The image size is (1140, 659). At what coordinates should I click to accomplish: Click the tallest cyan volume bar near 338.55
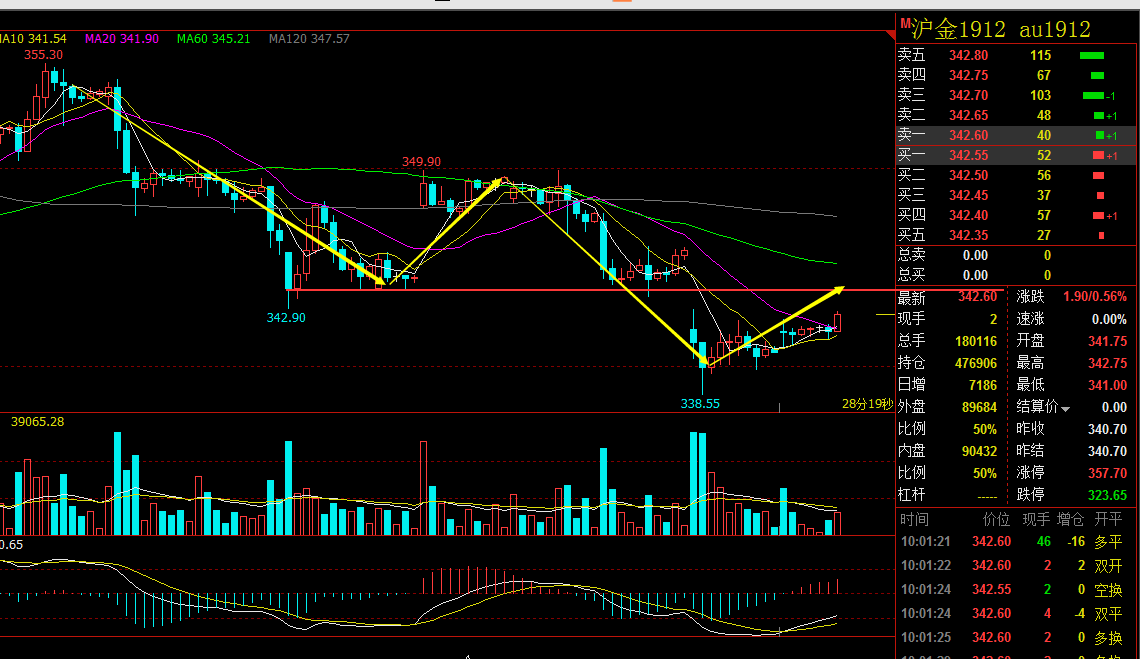694,484
